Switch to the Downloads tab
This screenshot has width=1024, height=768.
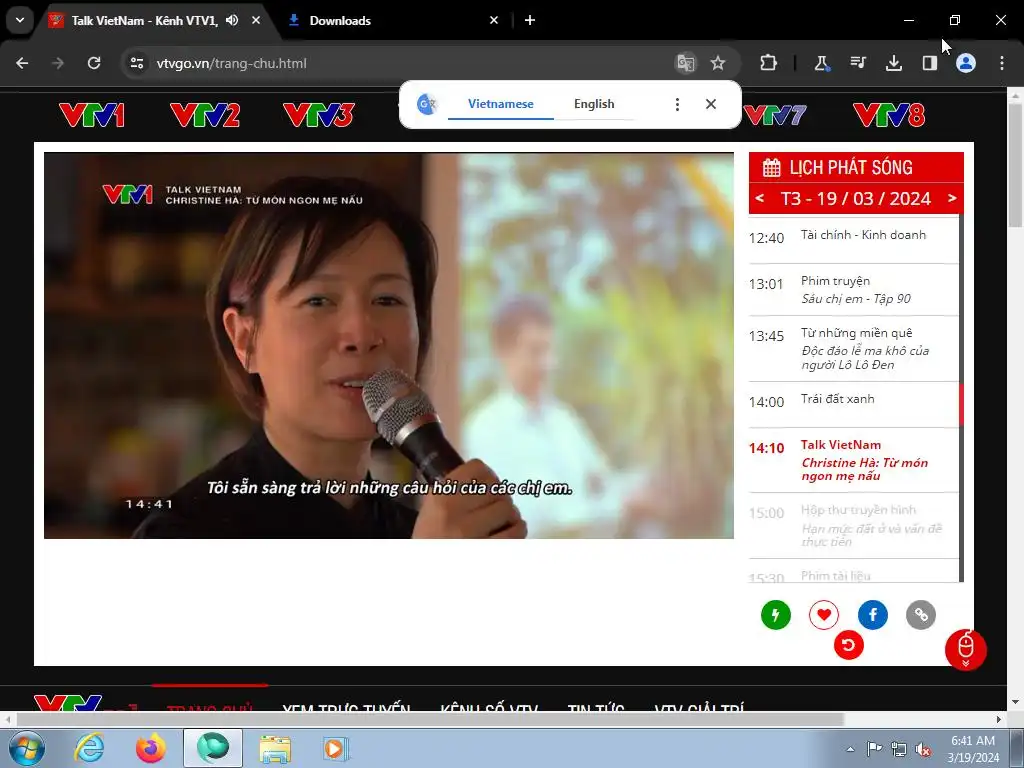click(392, 21)
